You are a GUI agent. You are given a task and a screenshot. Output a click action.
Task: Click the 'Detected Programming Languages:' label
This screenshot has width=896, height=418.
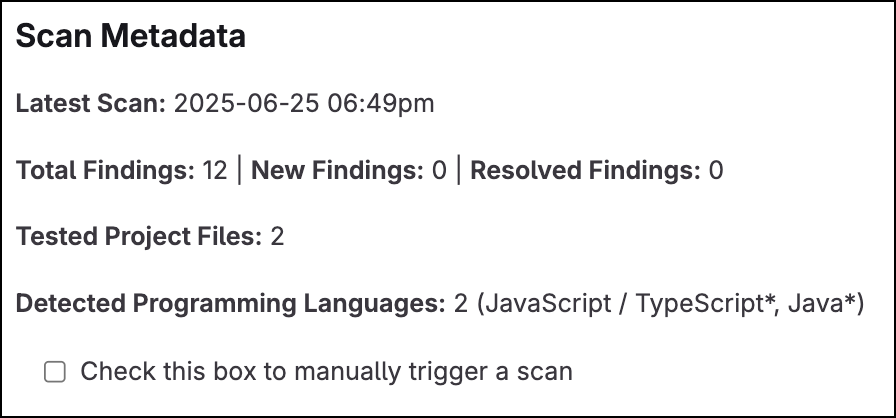point(230,304)
